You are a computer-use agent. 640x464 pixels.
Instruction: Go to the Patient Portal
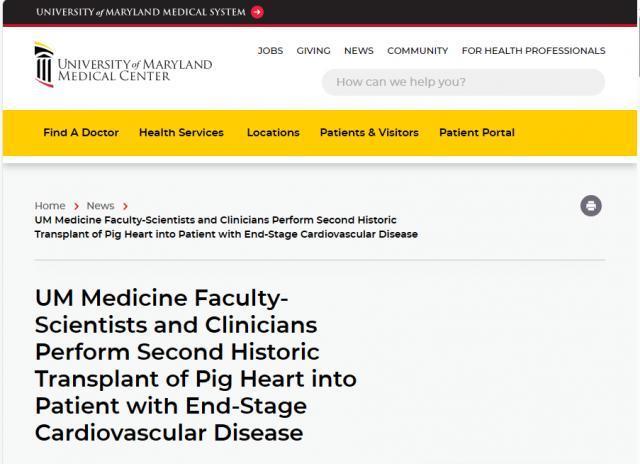click(477, 133)
